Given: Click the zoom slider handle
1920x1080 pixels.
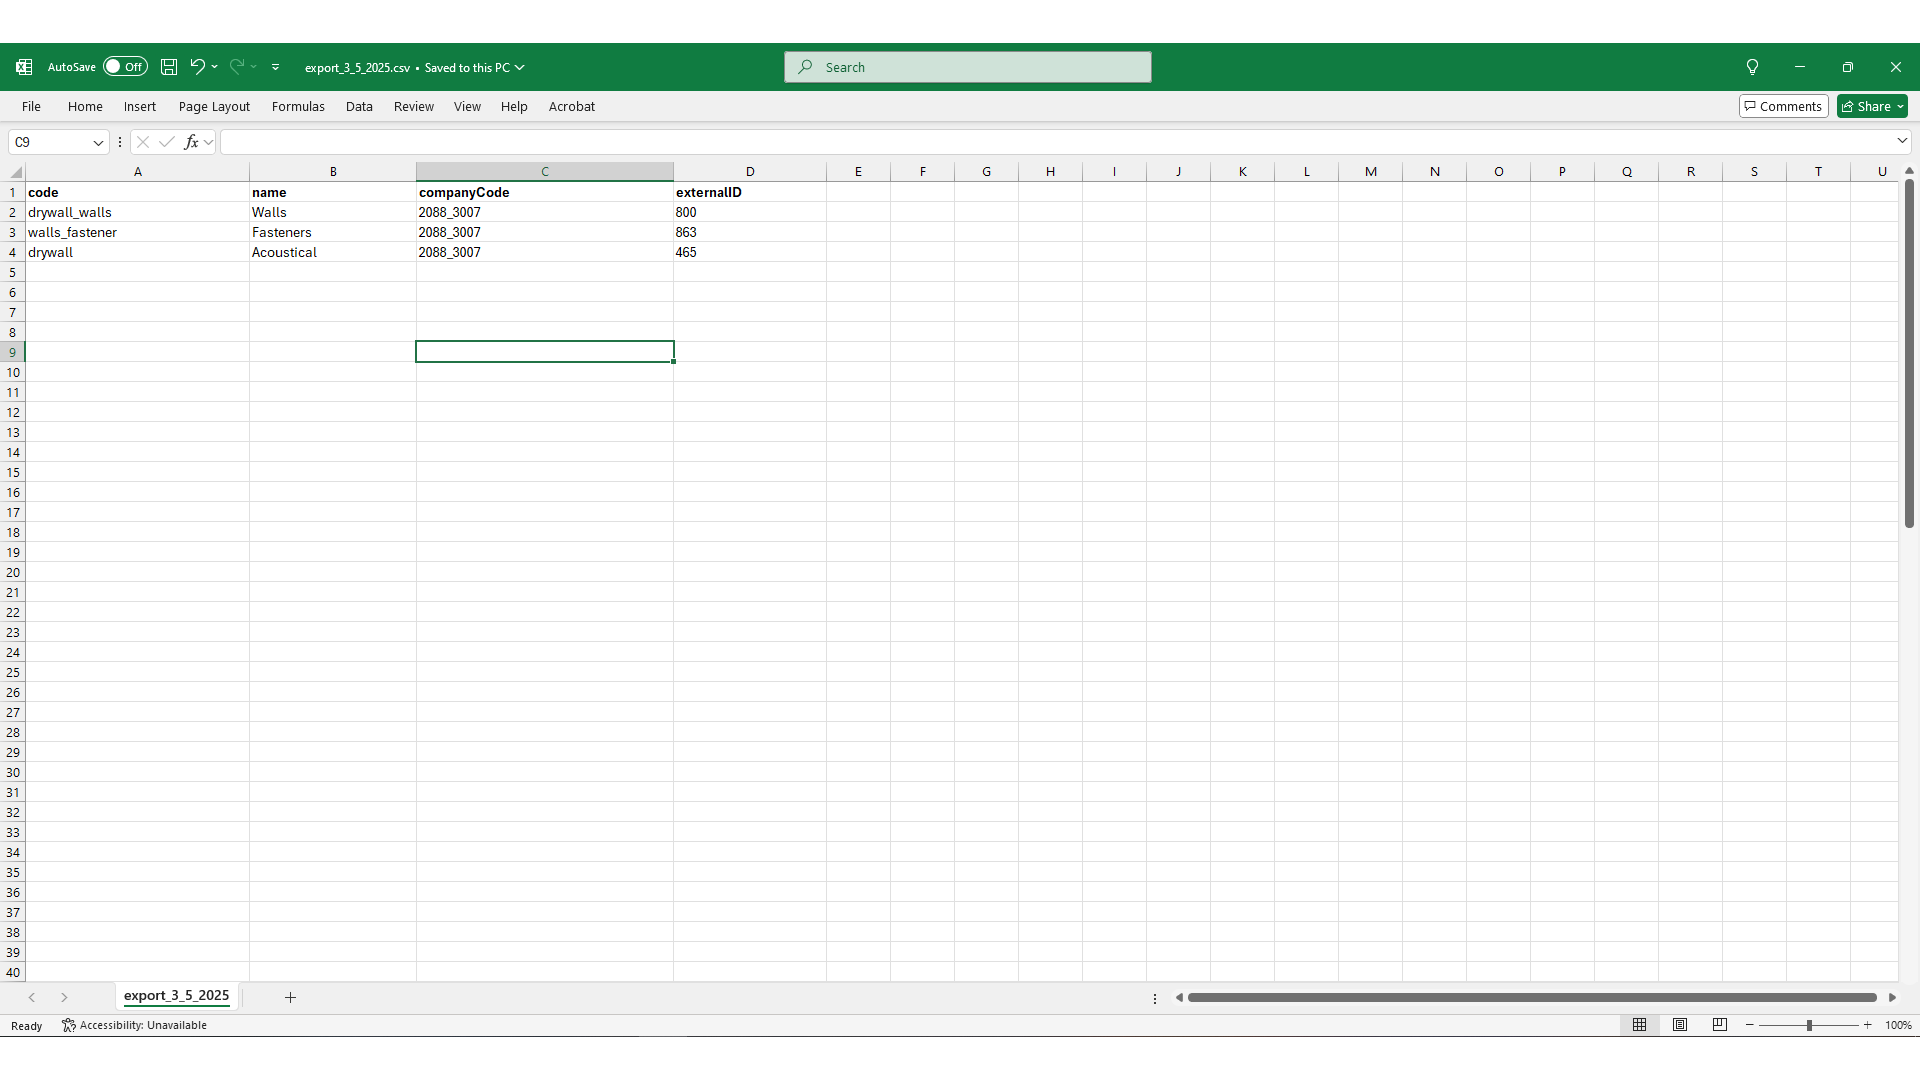Looking at the screenshot, I should pyautogui.click(x=1809, y=1025).
